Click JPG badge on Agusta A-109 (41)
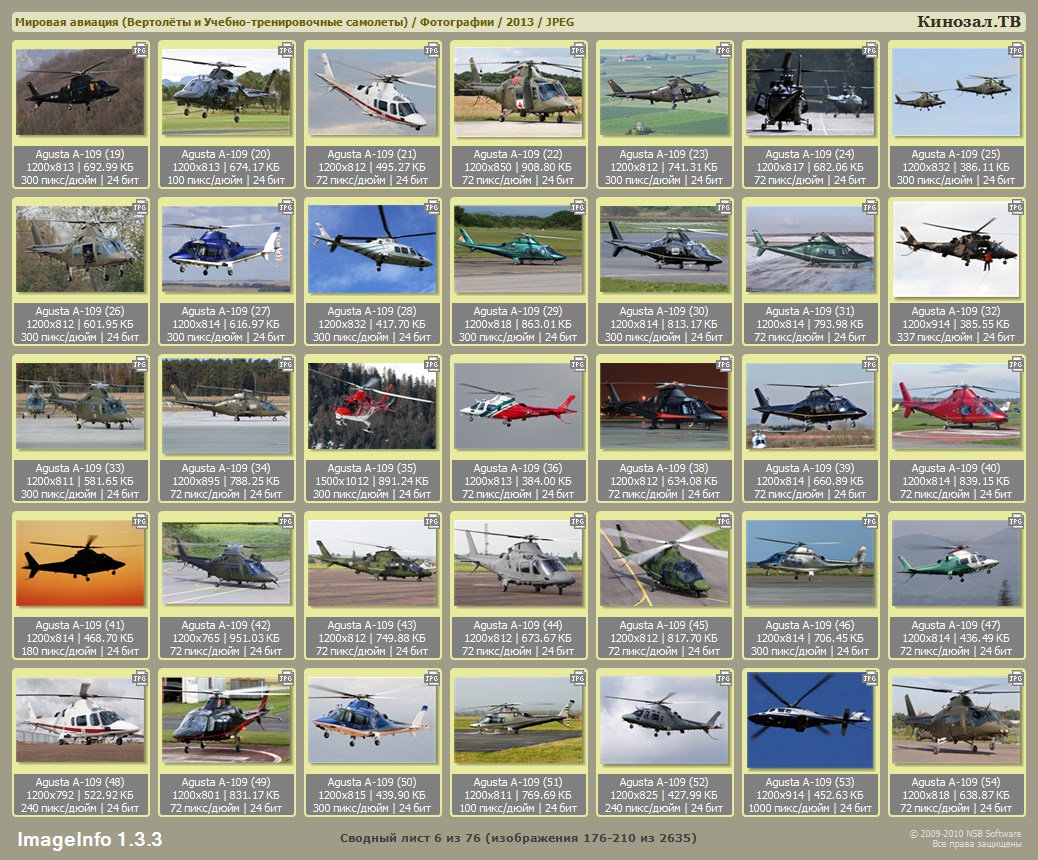Viewport: 1038px width, 860px height. pyautogui.click(x=140, y=520)
